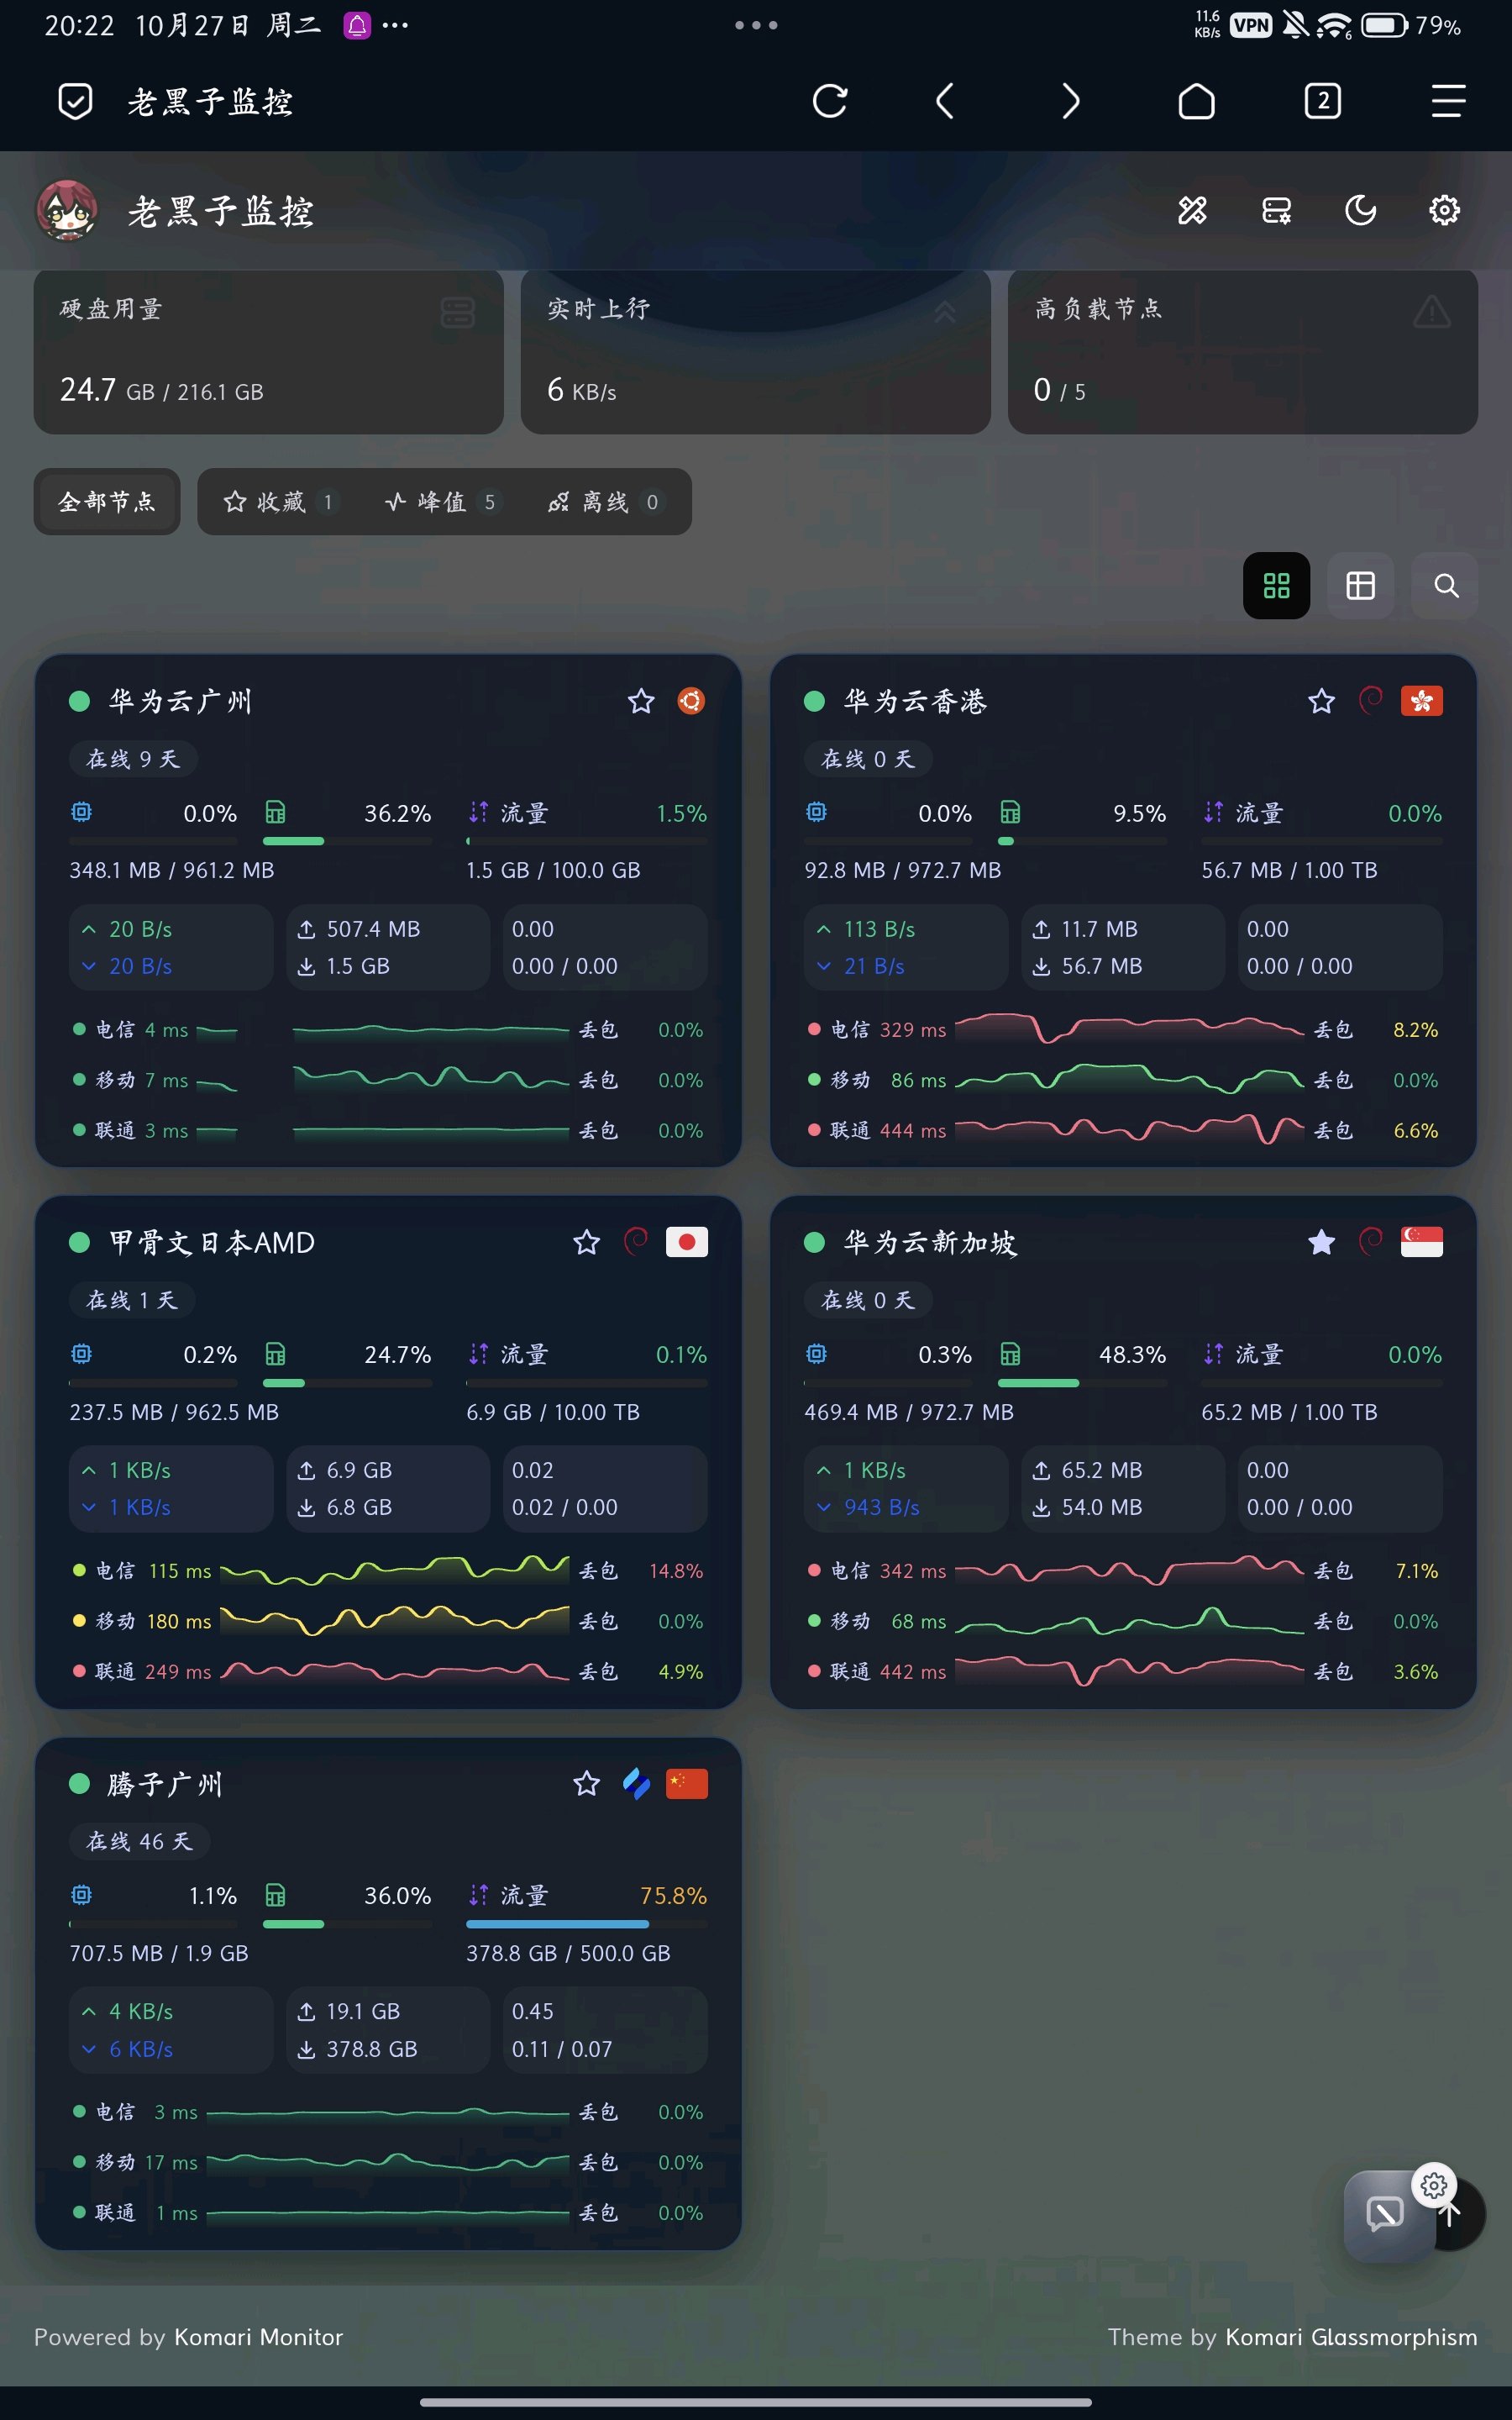1512x2420 pixels.
Task: Switch to grid card view
Action: [1276, 585]
